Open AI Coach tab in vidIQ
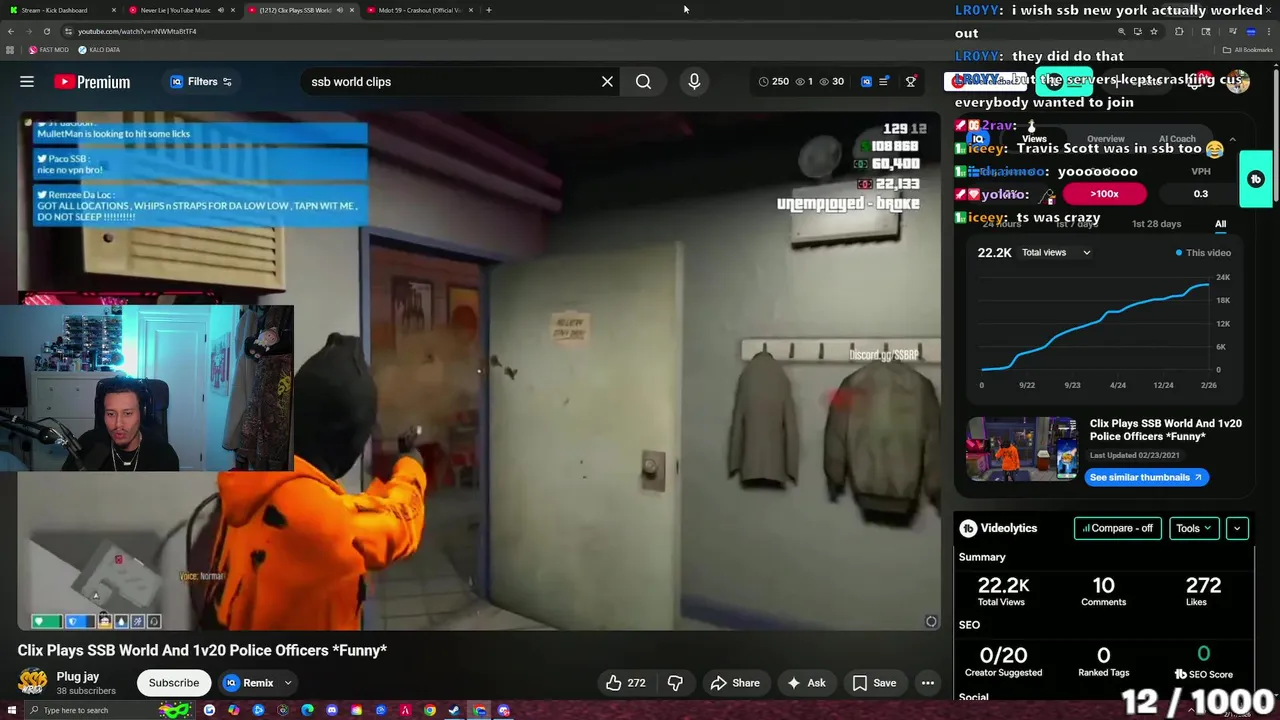Viewport: 1280px width, 720px height. pyautogui.click(x=1177, y=139)
